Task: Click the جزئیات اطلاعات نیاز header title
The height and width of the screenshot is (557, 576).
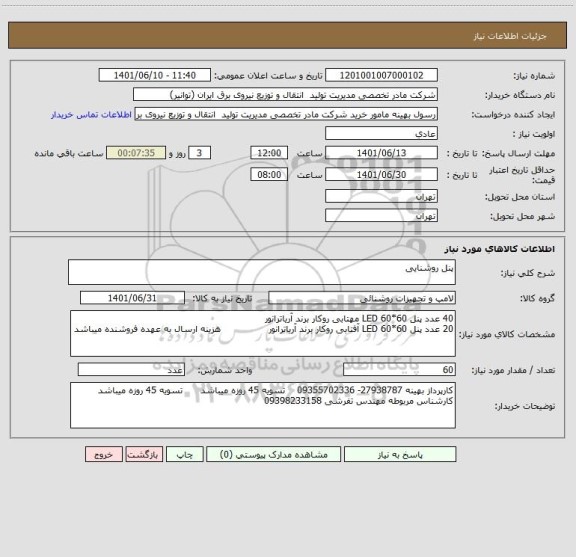Action: [510, 36]
